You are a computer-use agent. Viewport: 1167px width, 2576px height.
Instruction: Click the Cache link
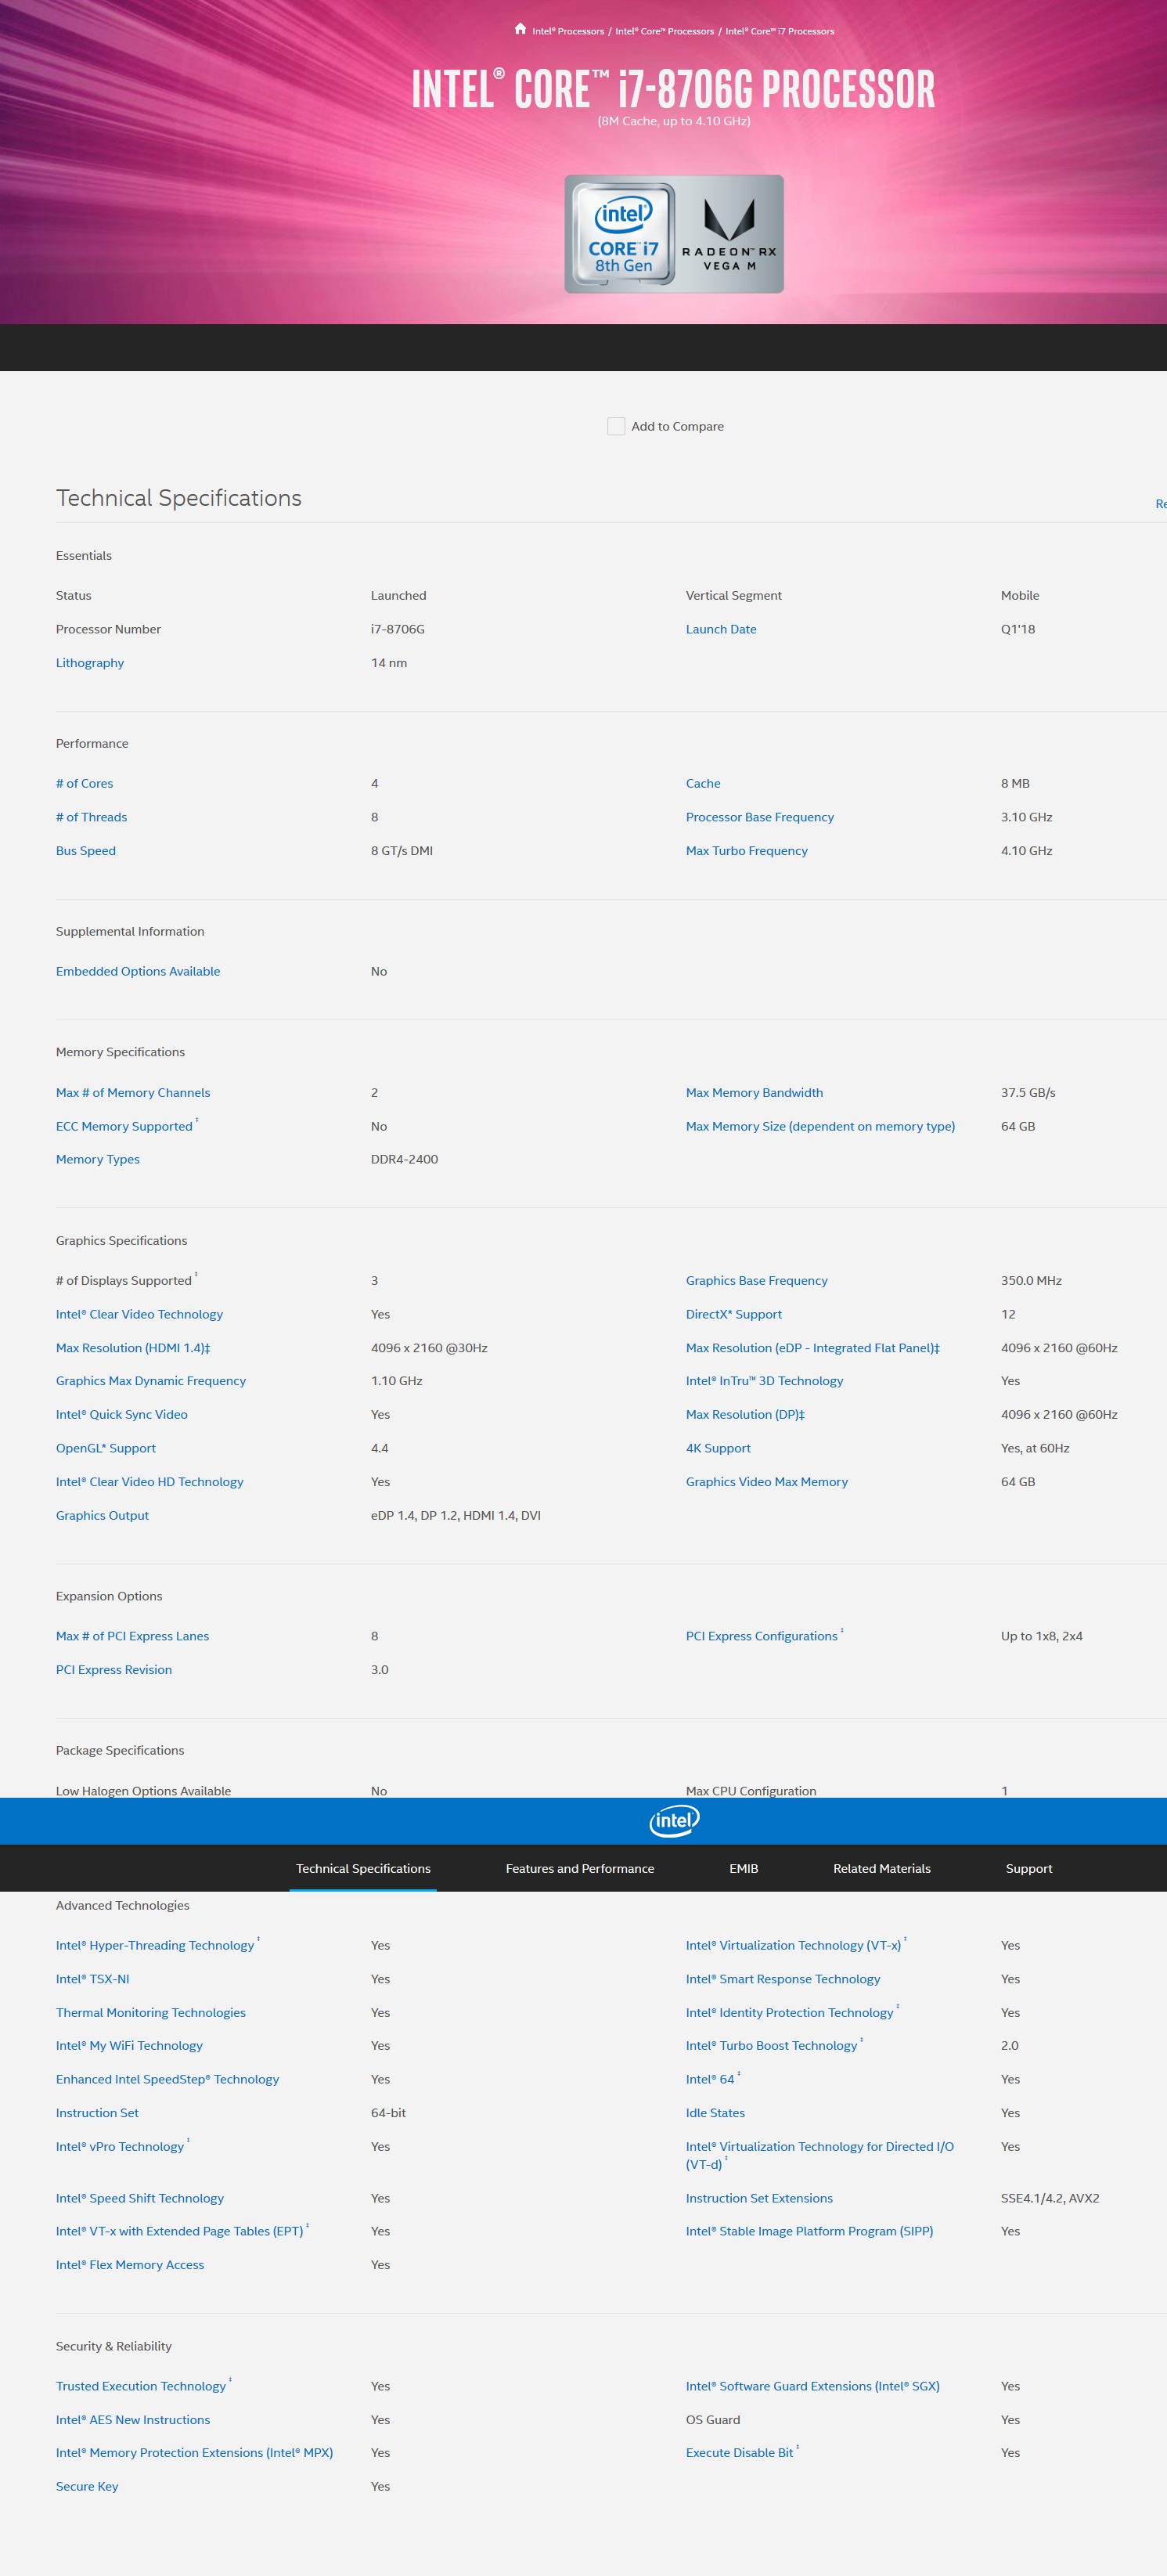(x=703, y=783)
